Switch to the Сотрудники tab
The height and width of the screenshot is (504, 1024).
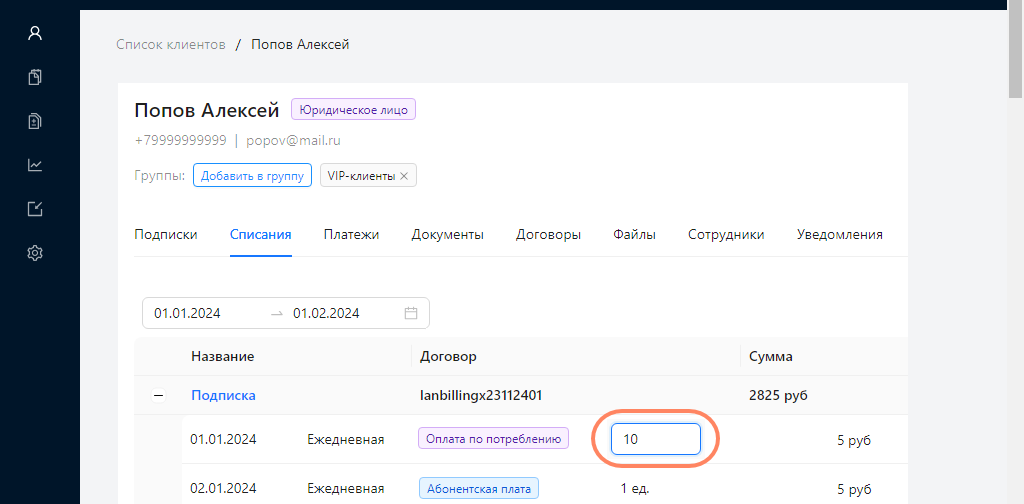[726, 235]
